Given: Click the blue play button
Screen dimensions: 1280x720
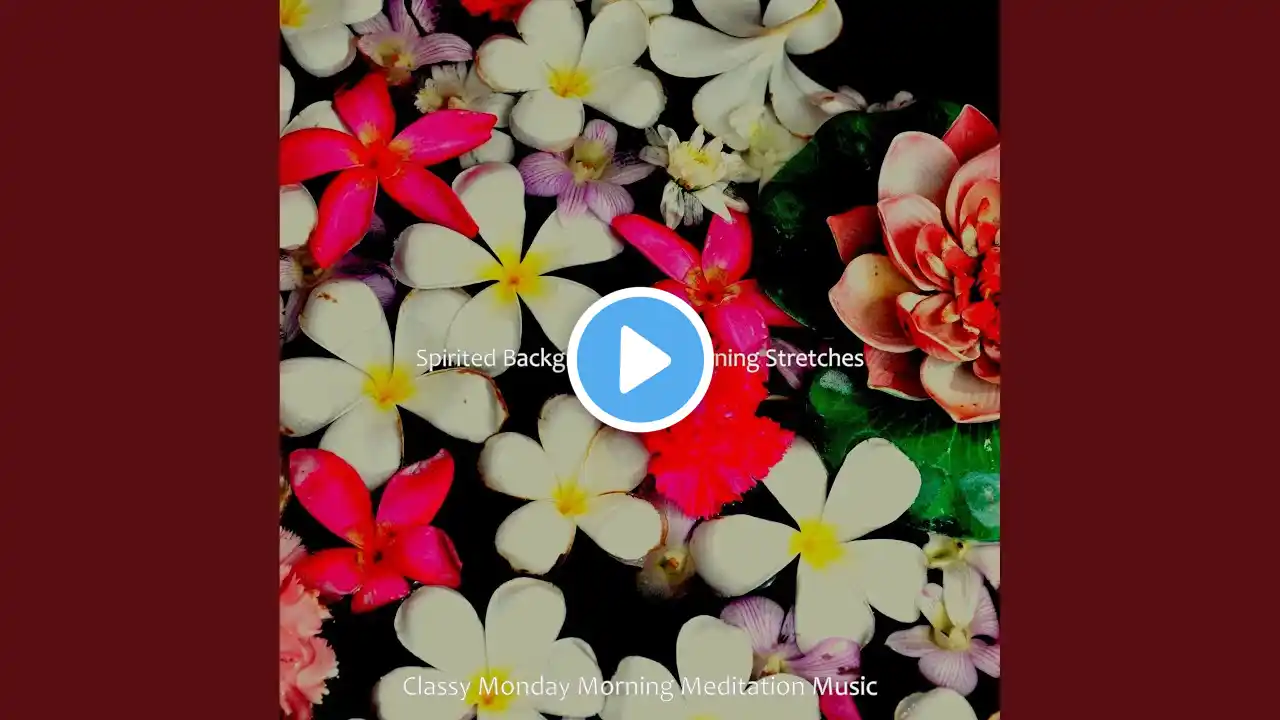Looking at the screenshot, I should pos(640,360).
